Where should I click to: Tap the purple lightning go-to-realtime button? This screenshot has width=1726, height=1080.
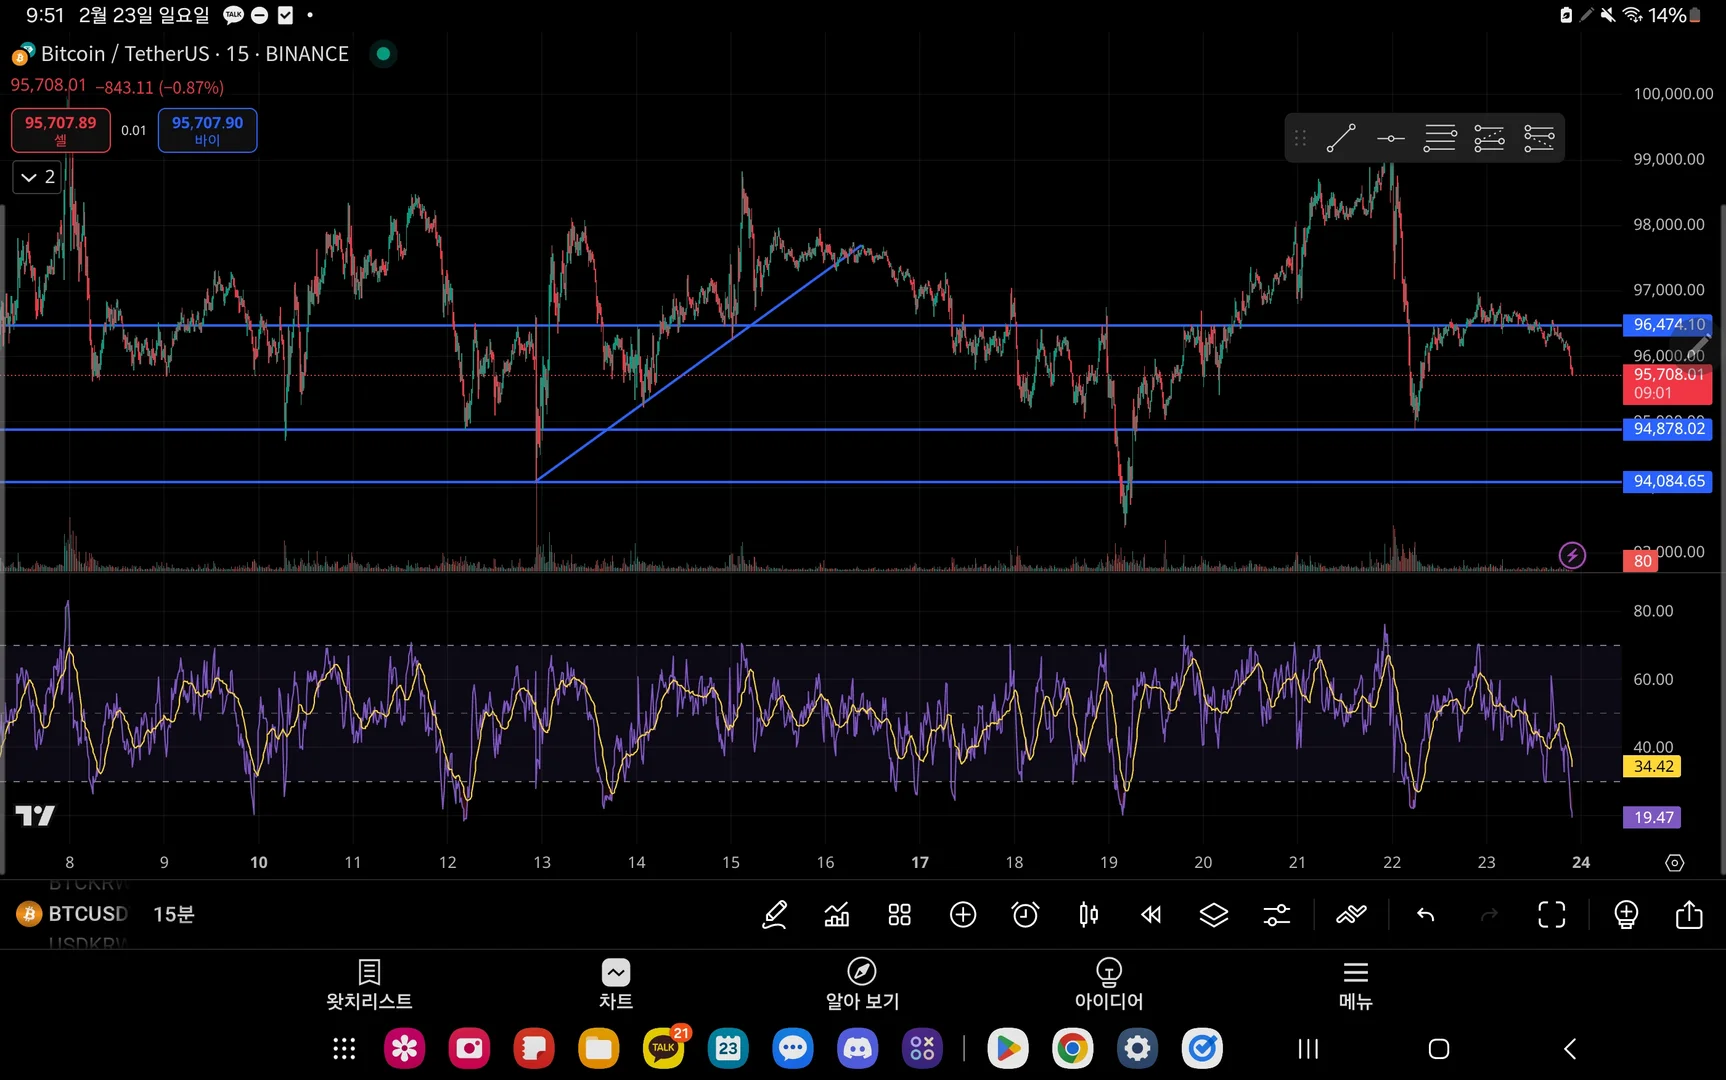[1572, 555]
